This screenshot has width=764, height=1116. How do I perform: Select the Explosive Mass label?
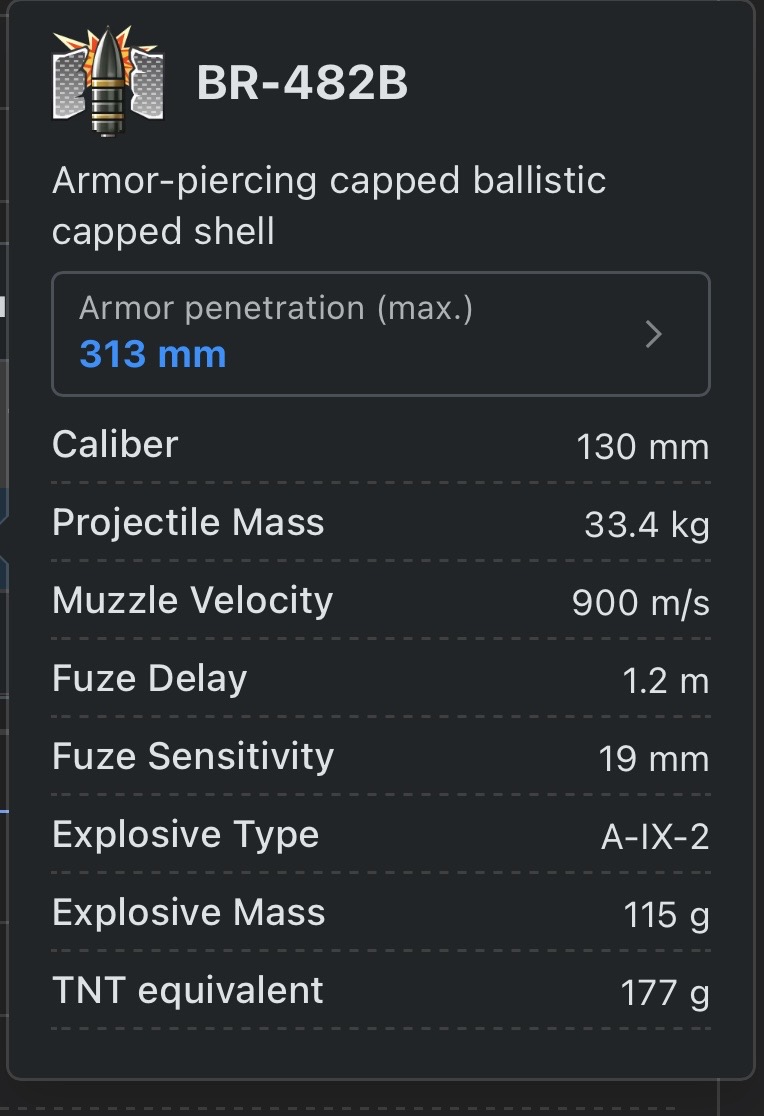click(x=188, y=912)
